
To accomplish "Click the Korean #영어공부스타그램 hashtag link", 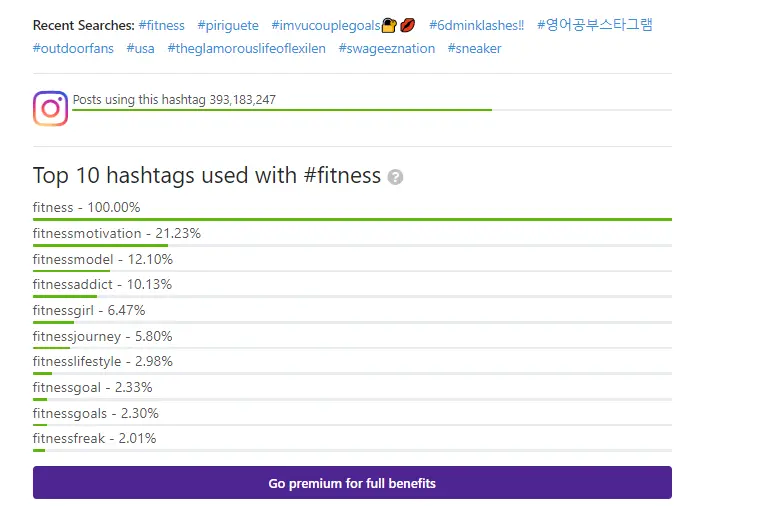I will (594, 25).
